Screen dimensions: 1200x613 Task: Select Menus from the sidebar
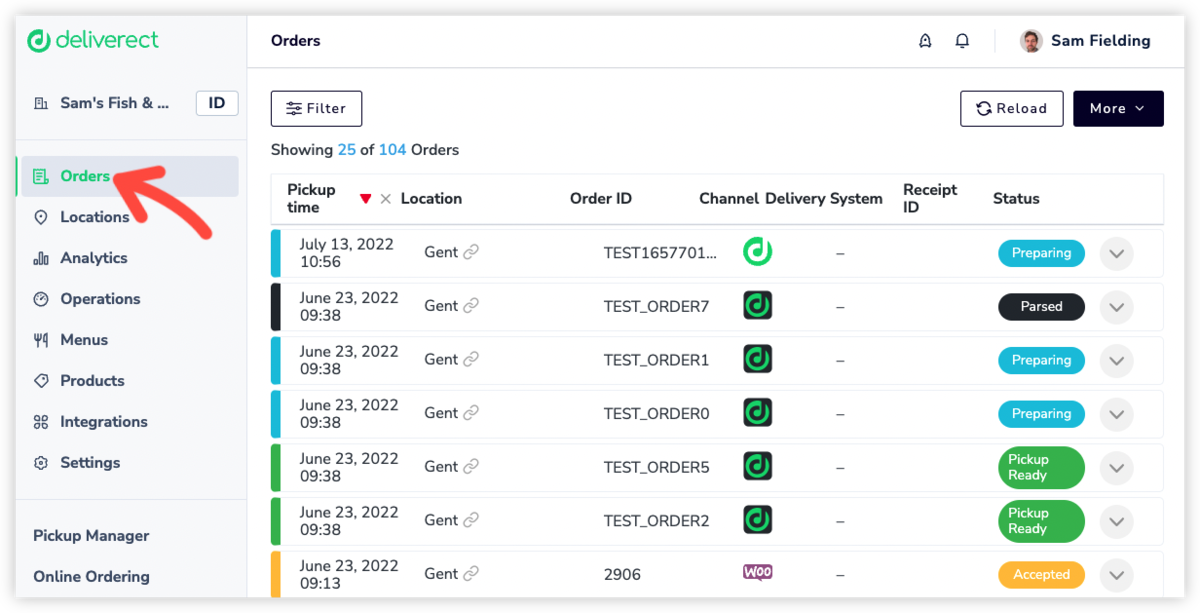click(x=84, y=340)
